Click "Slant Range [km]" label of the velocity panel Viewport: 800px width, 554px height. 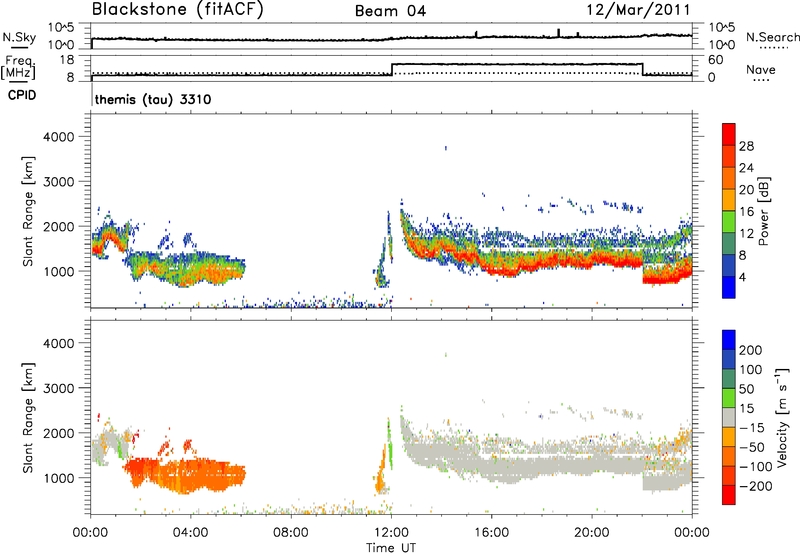click(x=28, y=417)
